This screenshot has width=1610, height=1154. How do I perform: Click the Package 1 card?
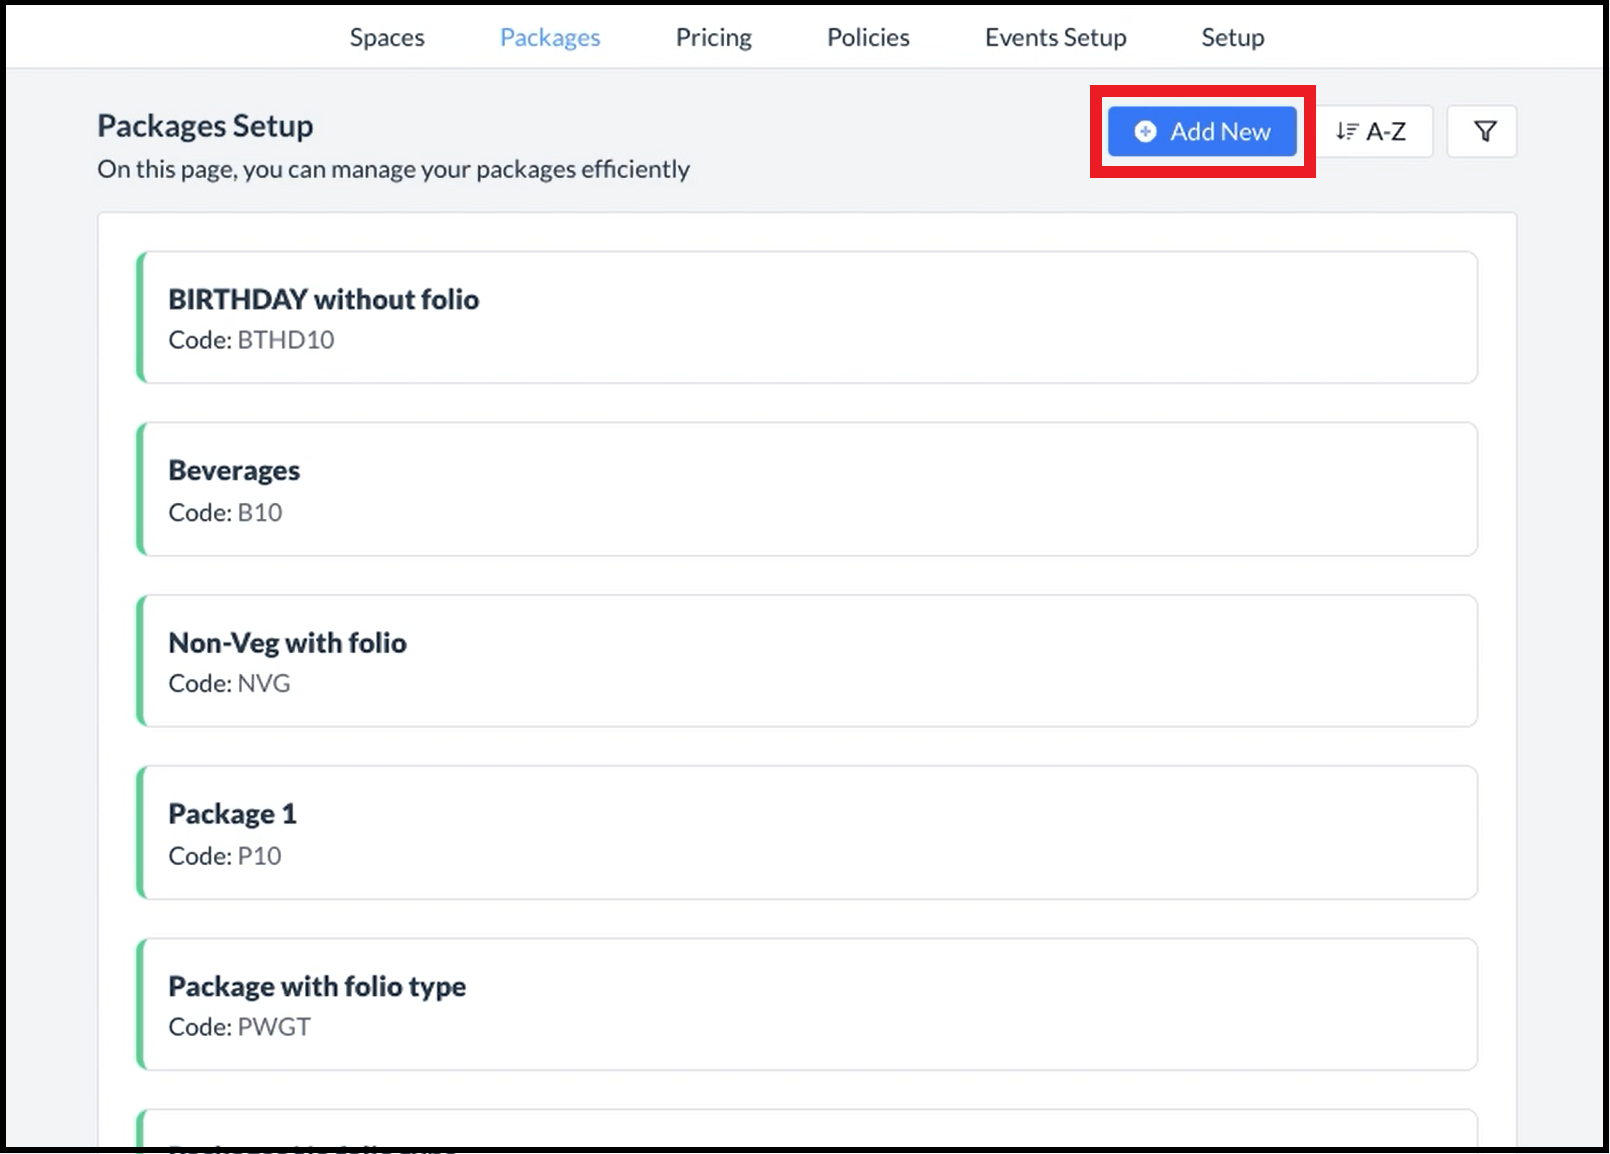coord(806,833)
